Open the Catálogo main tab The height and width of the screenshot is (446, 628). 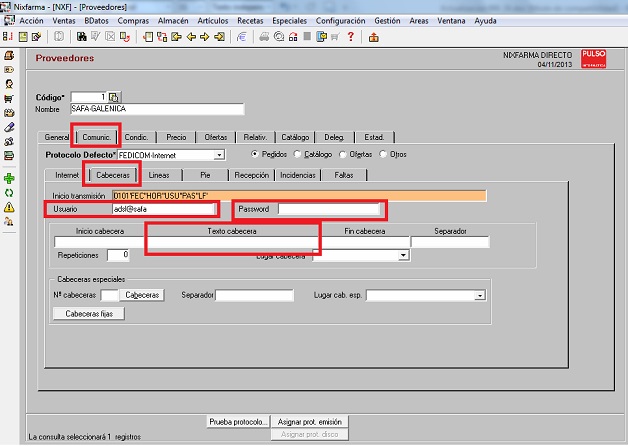[x=295, y=137]
